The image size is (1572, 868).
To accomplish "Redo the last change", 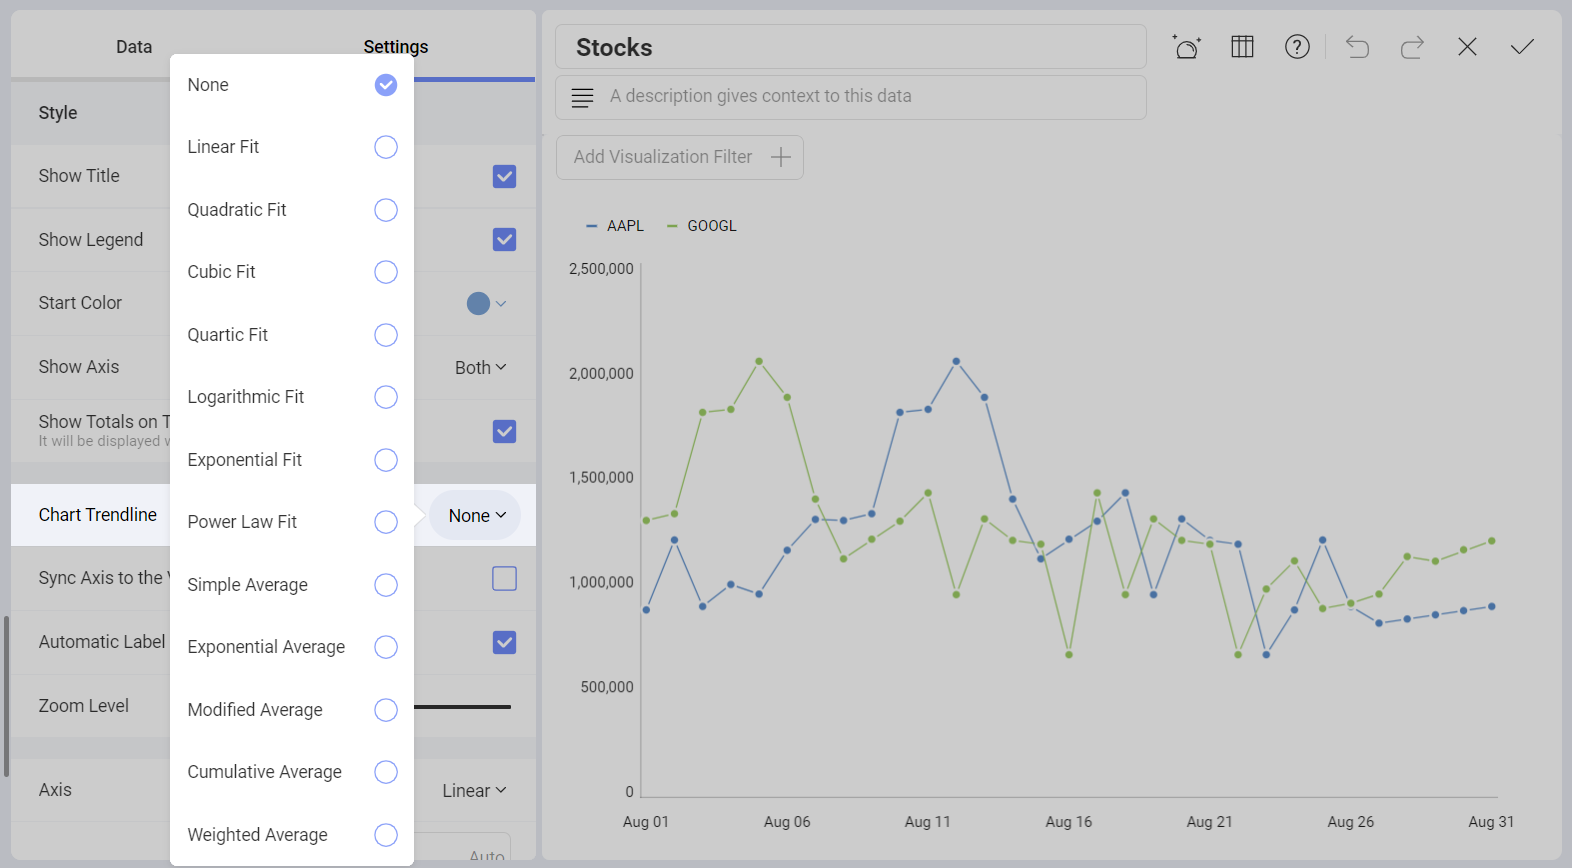I will point(1412,47).
